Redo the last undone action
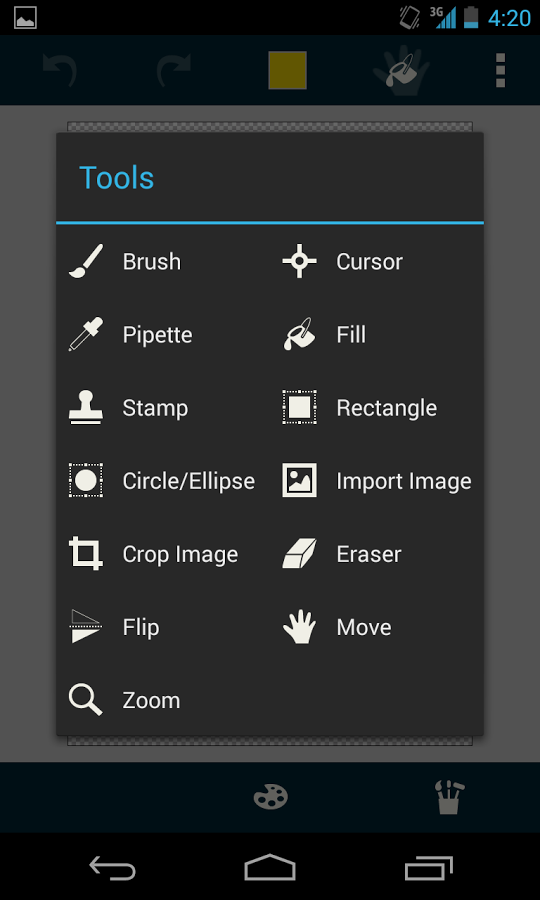The image size is (540, 900). pos(174,71)
